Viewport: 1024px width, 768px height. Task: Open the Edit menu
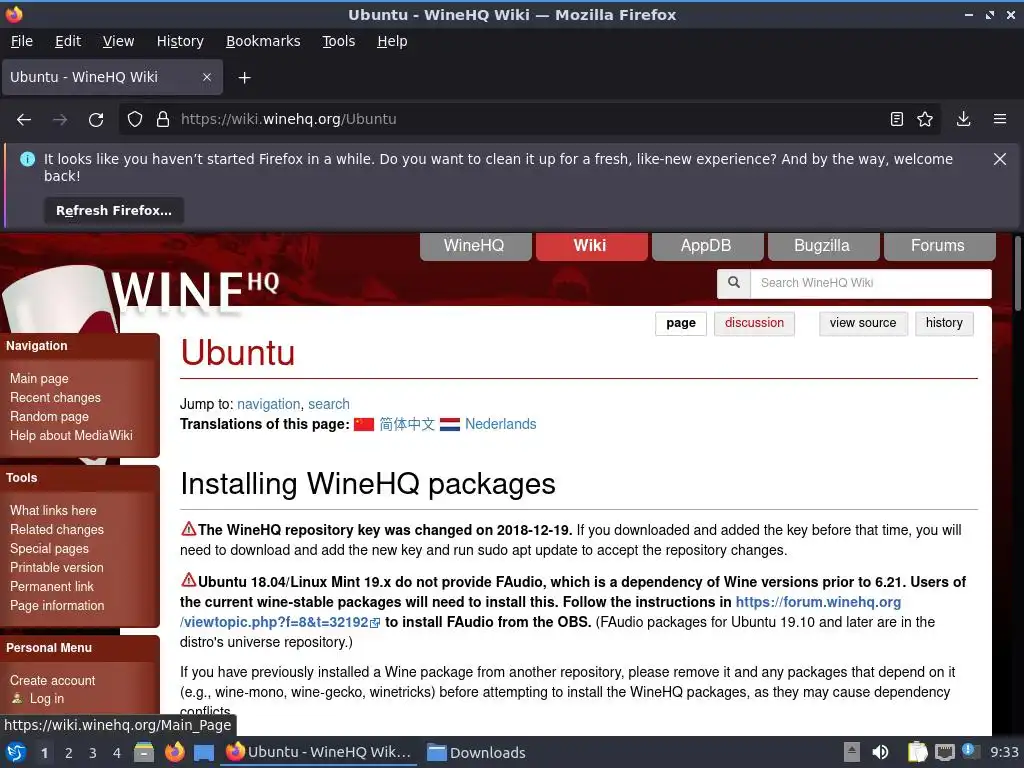[x=68, y=41]
